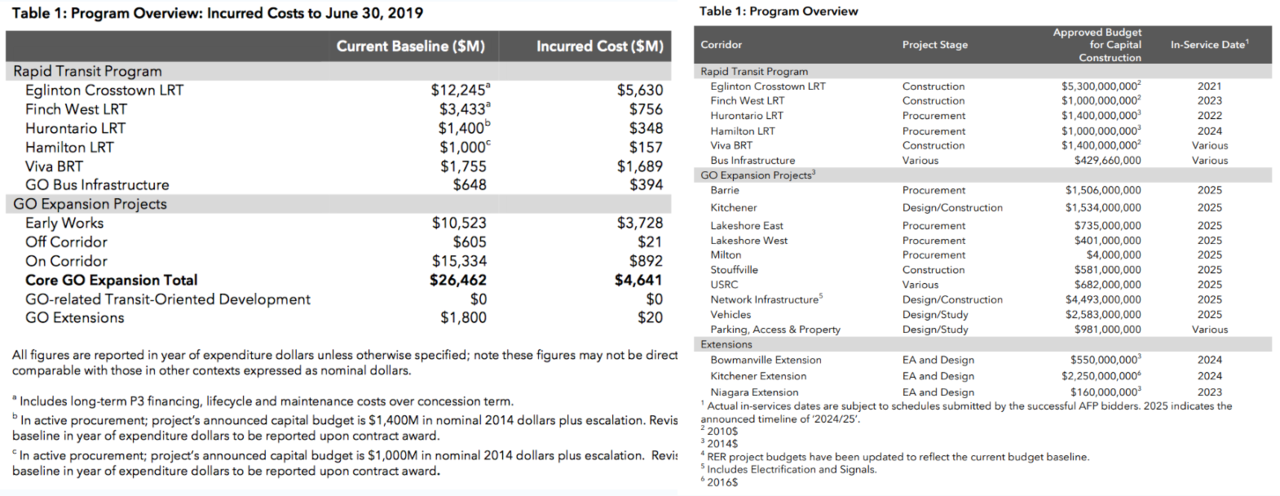
Task: Click the 'Early Works' row label
Action: point(64,223)
